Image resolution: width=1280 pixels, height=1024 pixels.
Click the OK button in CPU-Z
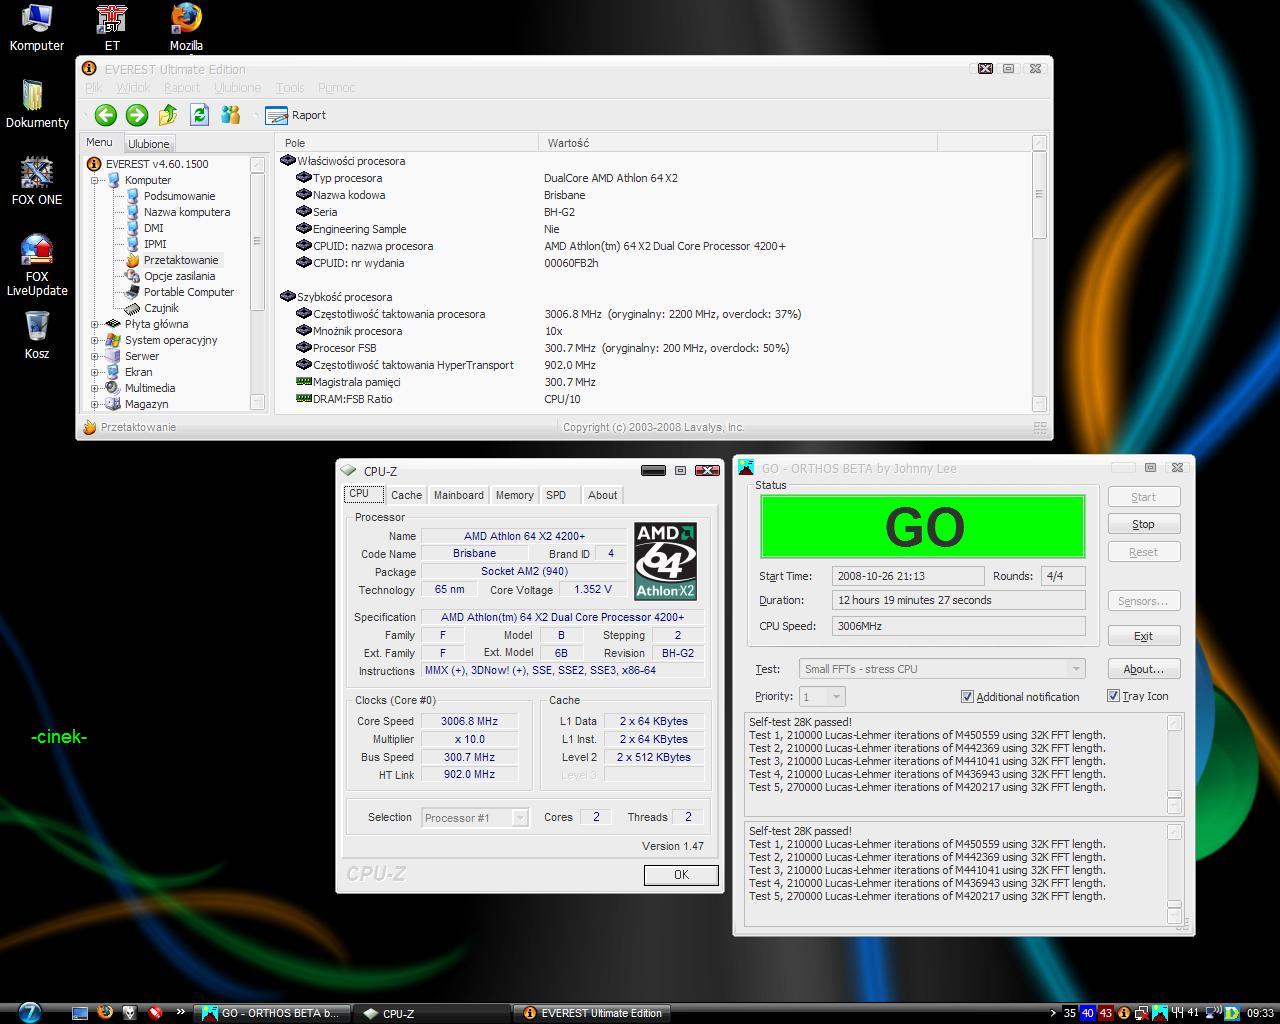681,875
